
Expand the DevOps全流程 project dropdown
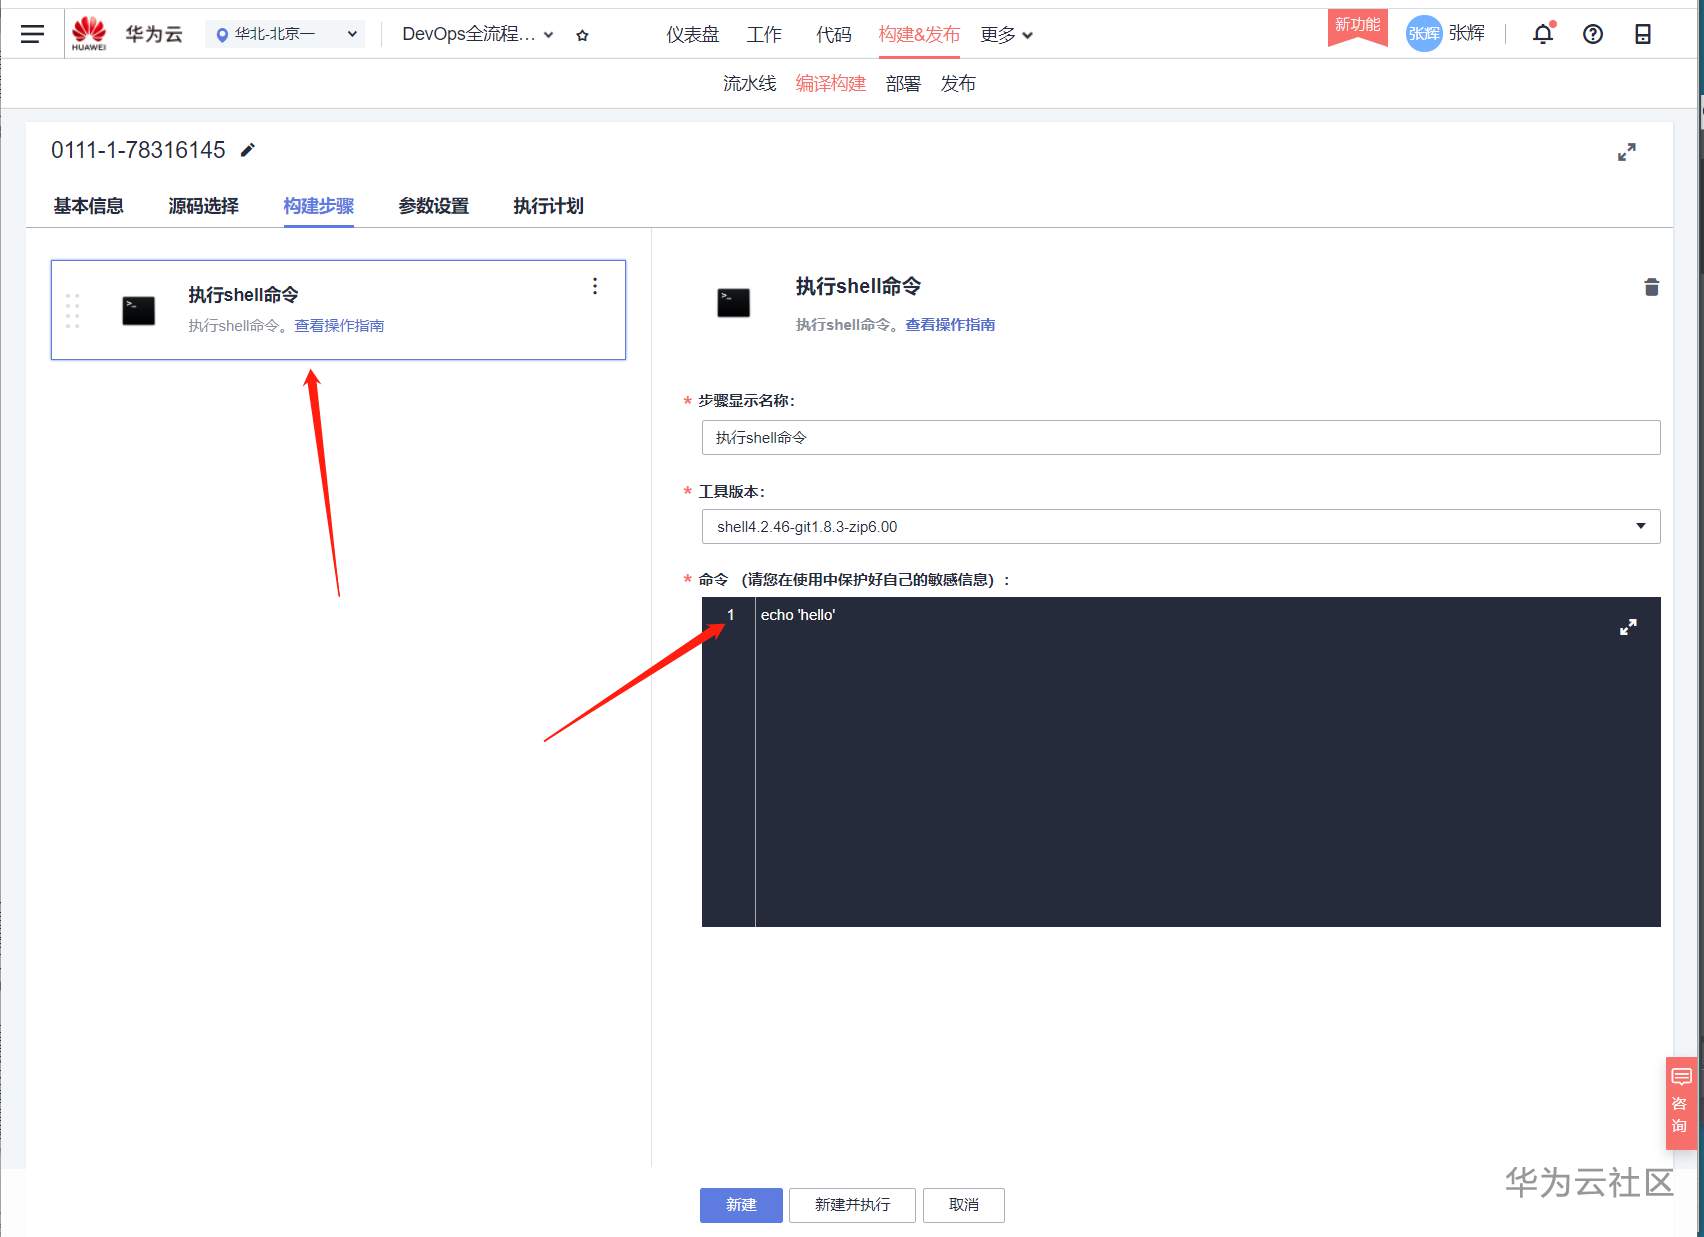[477, 34]
